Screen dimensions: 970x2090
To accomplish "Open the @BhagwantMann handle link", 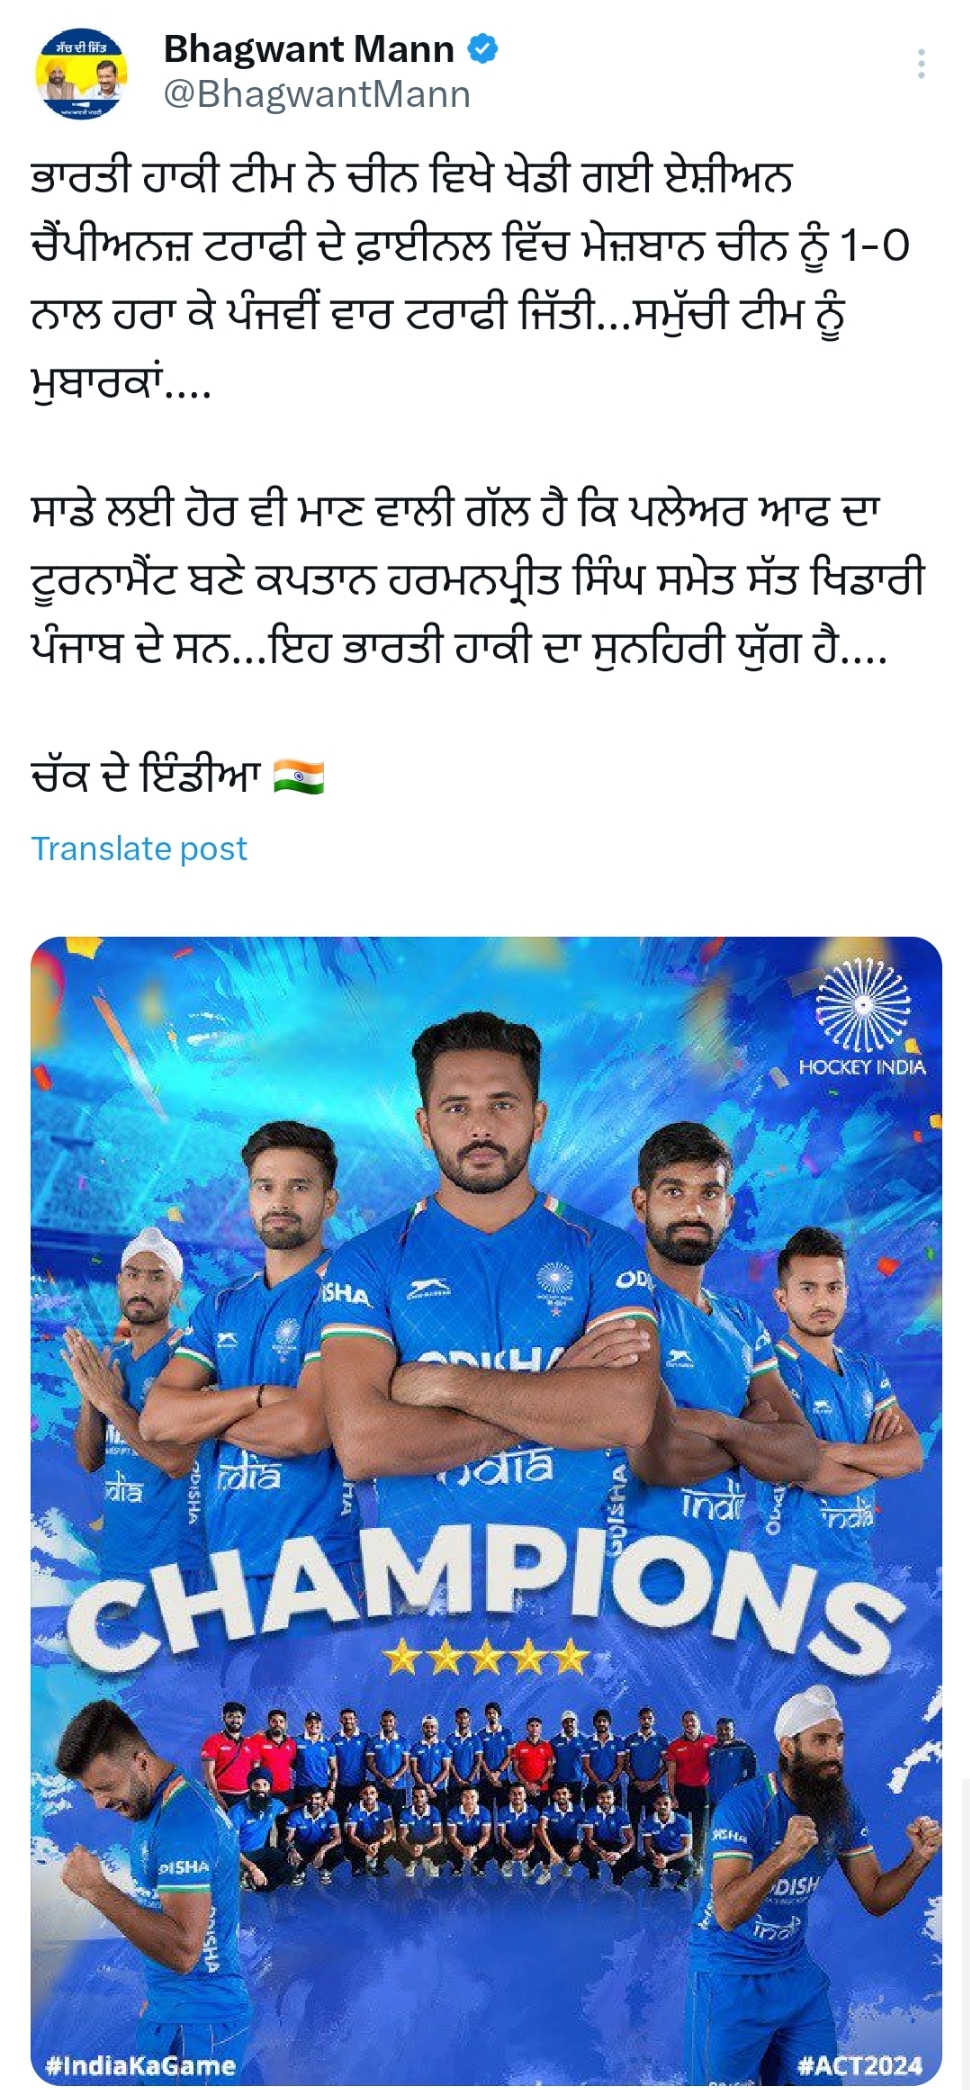I will click(317, 94).
